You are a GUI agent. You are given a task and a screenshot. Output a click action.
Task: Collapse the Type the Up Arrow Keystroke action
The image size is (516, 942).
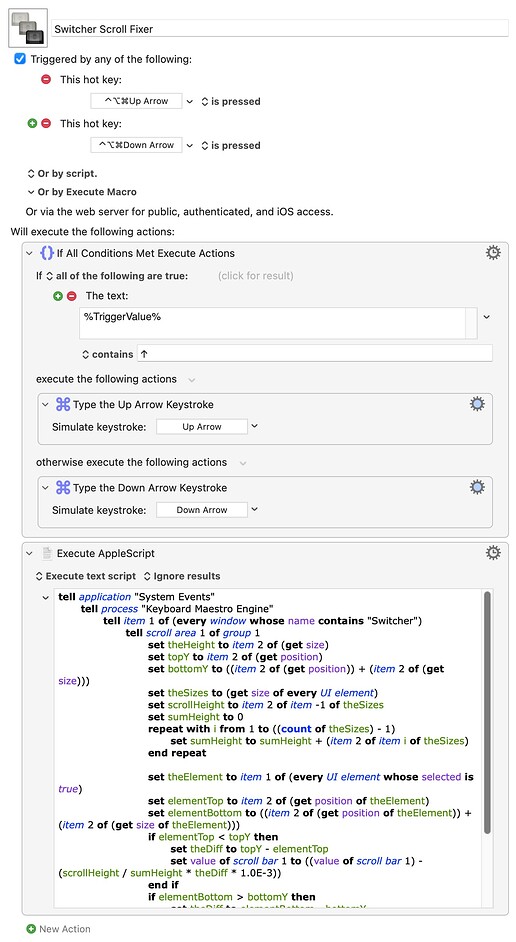tap(45, 405)
